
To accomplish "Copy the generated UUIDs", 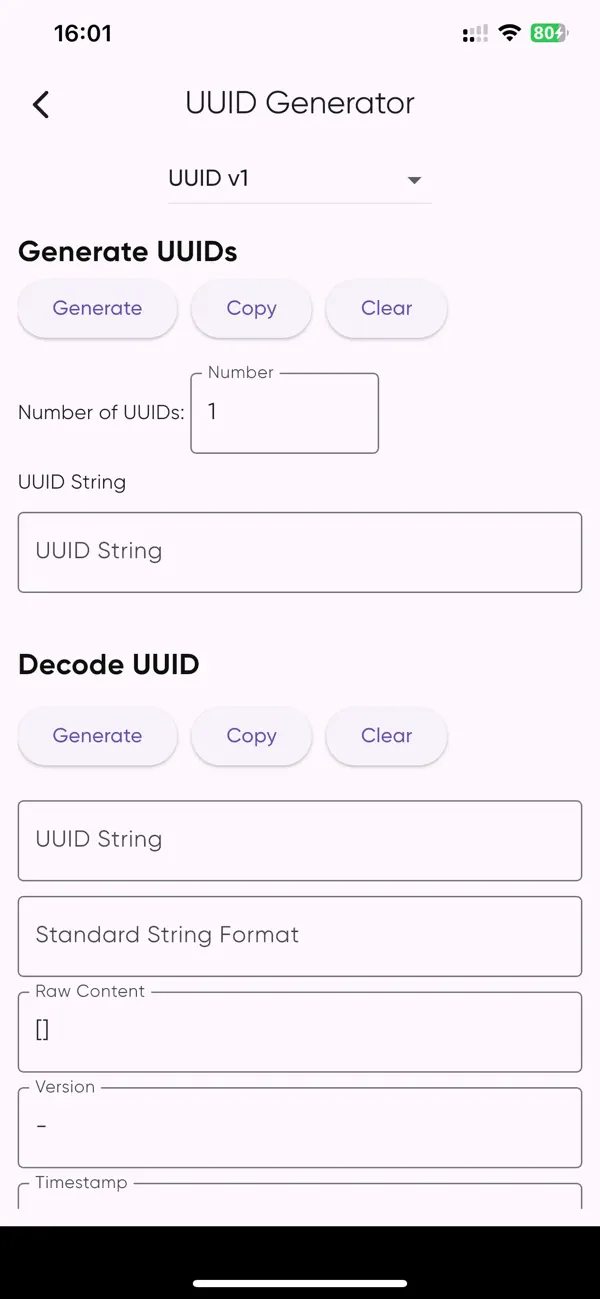I will (251, 308).
